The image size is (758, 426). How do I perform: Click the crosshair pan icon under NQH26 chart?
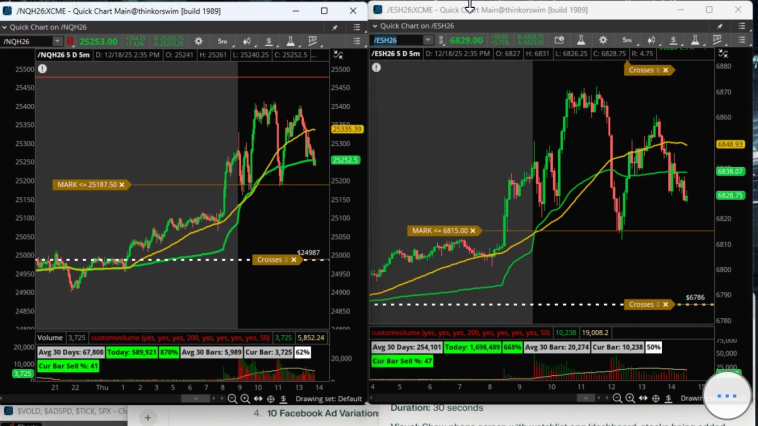pyautogui.click(x=271, y=399)
